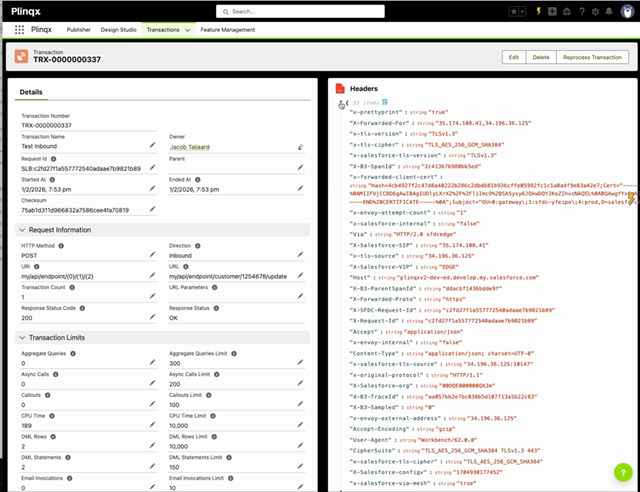Open the Setup gear icon

tap(596, 11)
